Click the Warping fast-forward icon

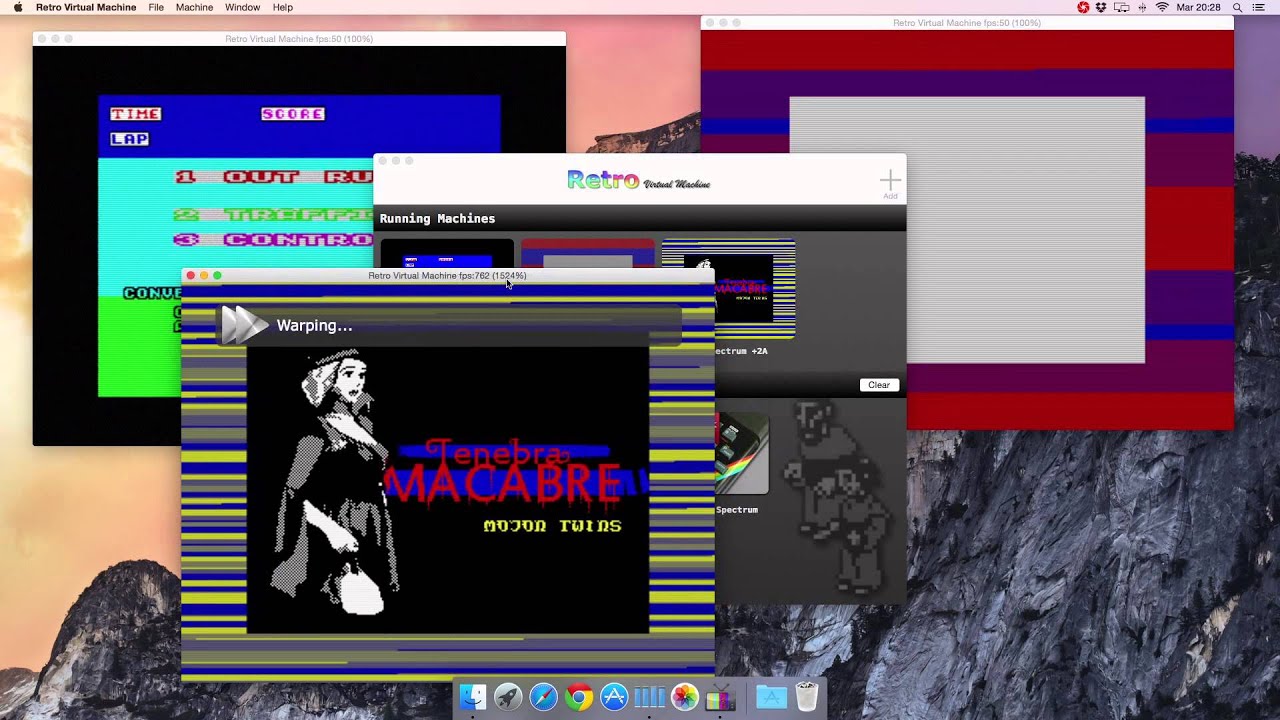point(244,325)
